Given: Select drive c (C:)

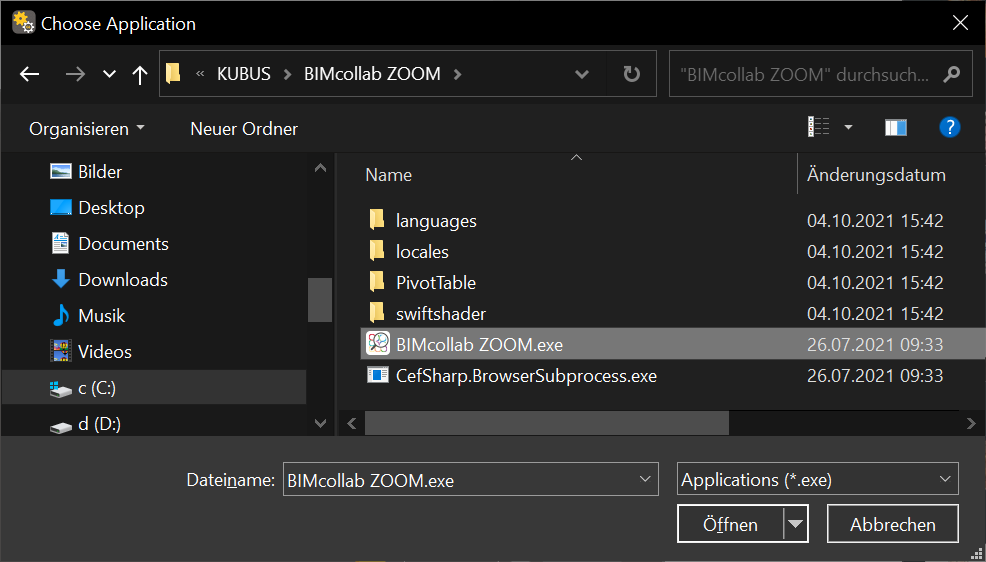Looking at the screenshot, I should (x=153, y=388).
